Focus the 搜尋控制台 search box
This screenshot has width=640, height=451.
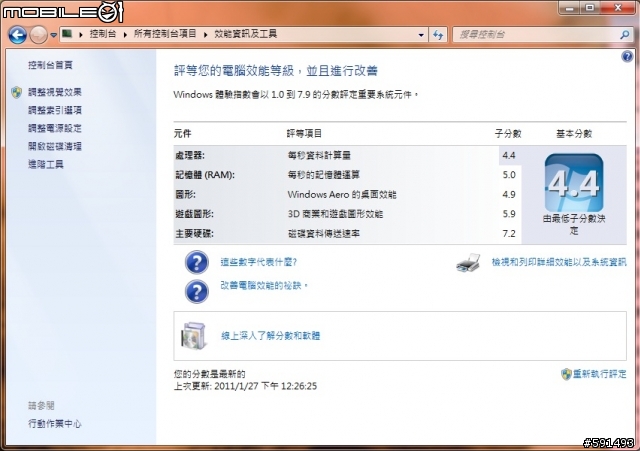click(537, 35)
